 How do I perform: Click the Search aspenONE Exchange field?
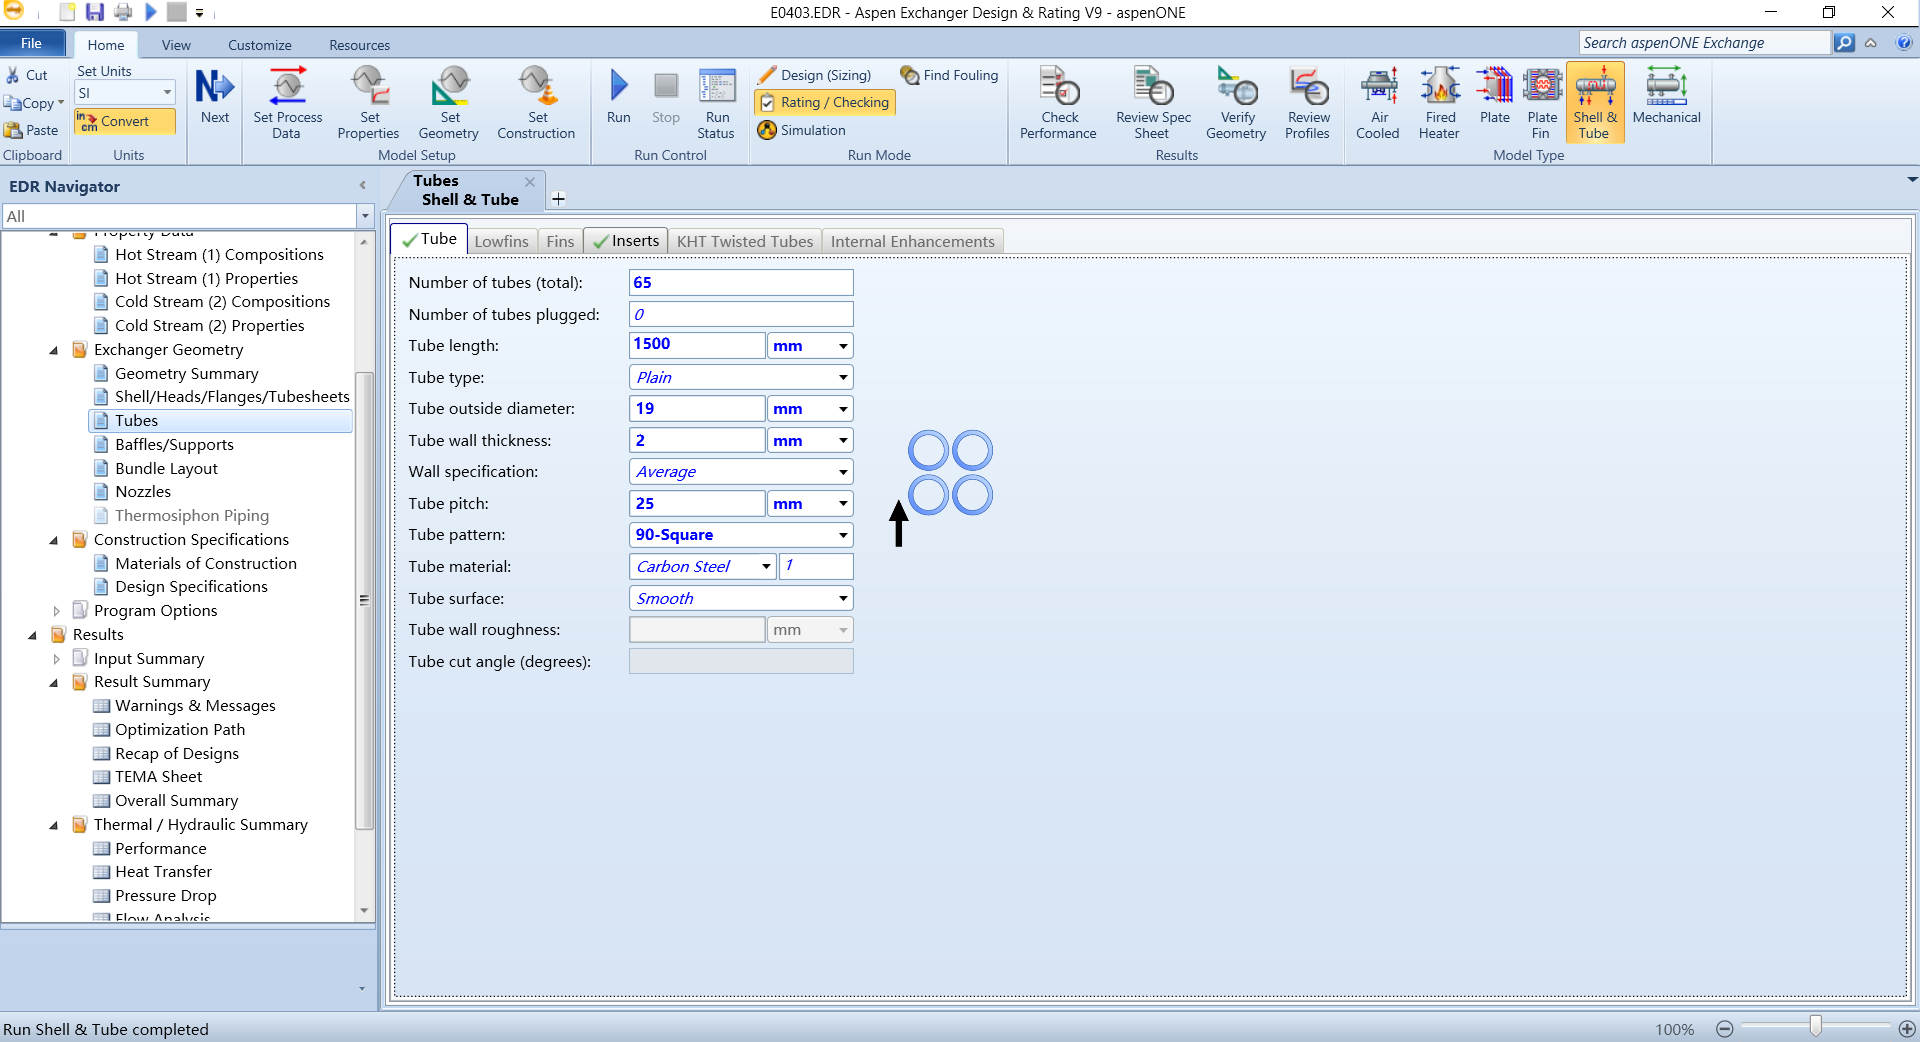point(1705,43)
